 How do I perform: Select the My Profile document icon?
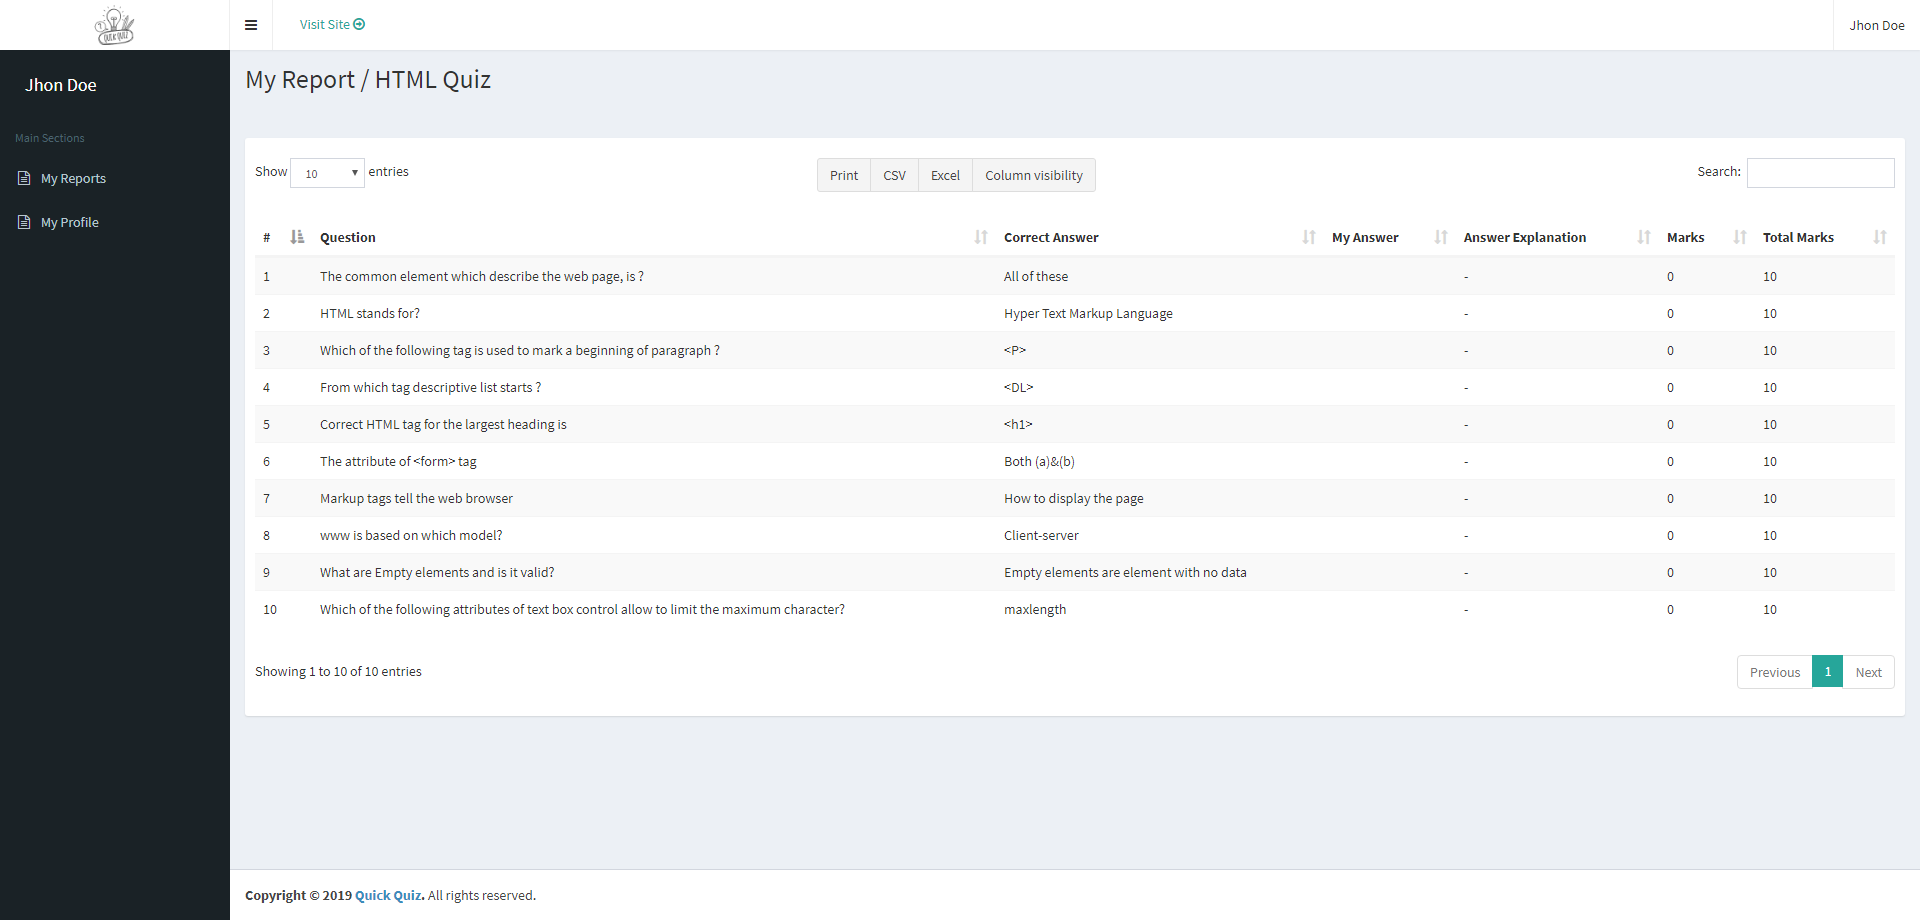click(x=23, y=221)
